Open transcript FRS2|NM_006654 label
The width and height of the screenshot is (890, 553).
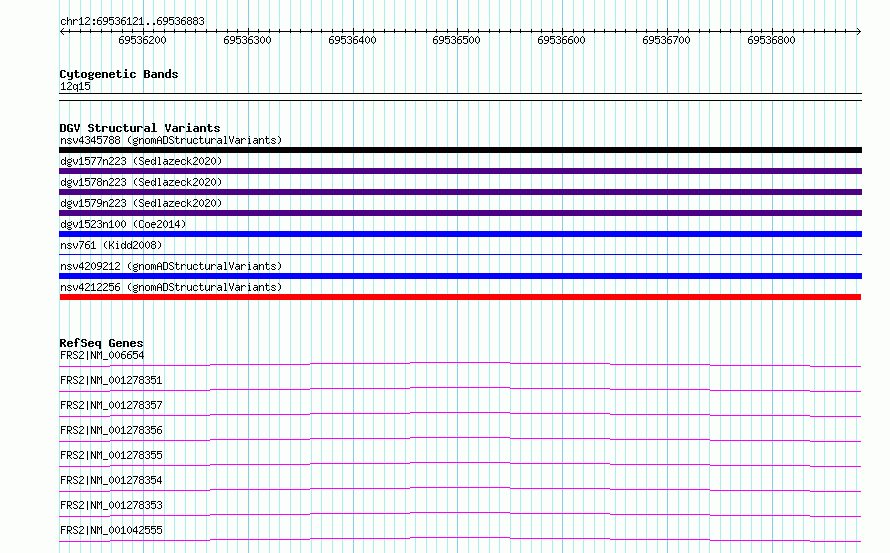pos(102,355)
